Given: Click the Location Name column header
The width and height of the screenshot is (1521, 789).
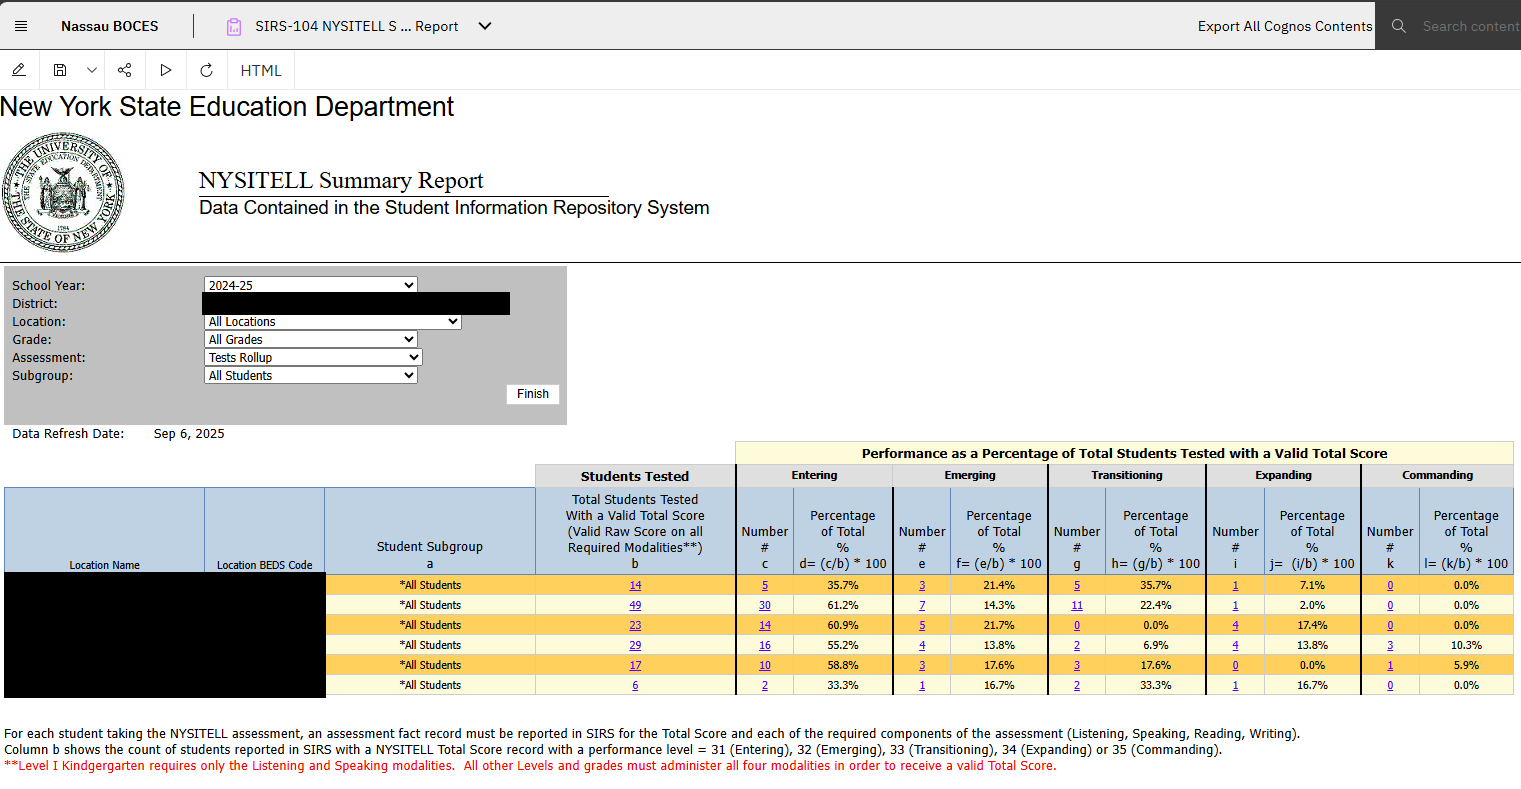Looking at the screenshot, I should [105, 531].
